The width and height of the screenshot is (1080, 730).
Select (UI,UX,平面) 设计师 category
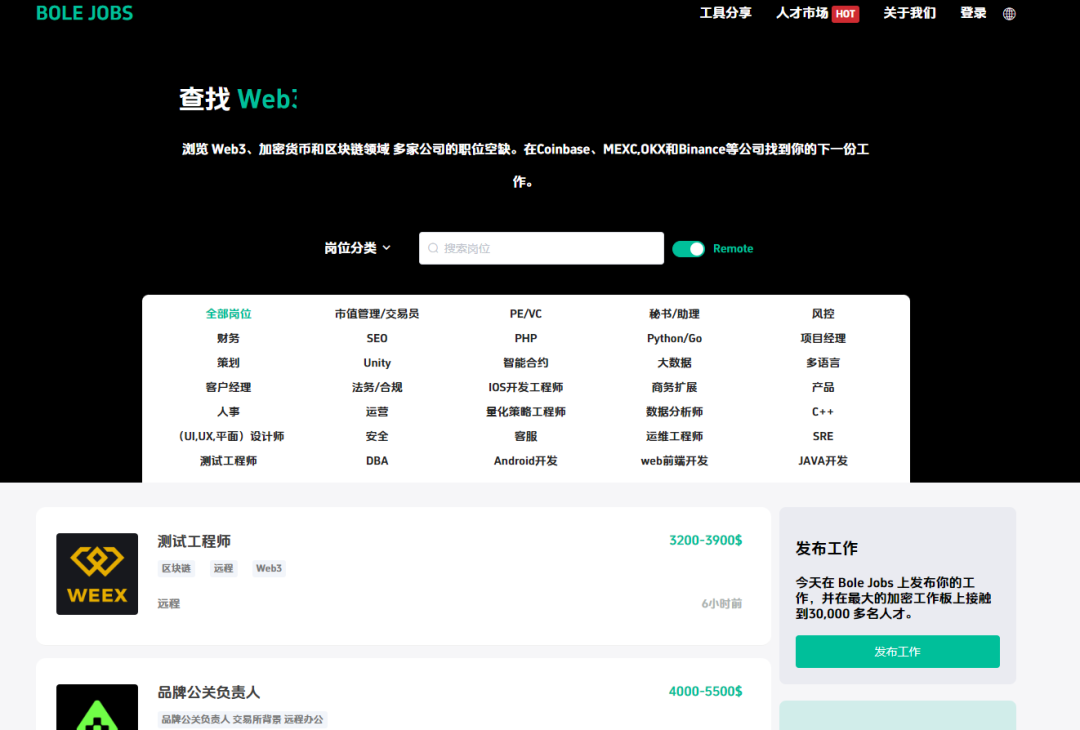pos(231,436)
